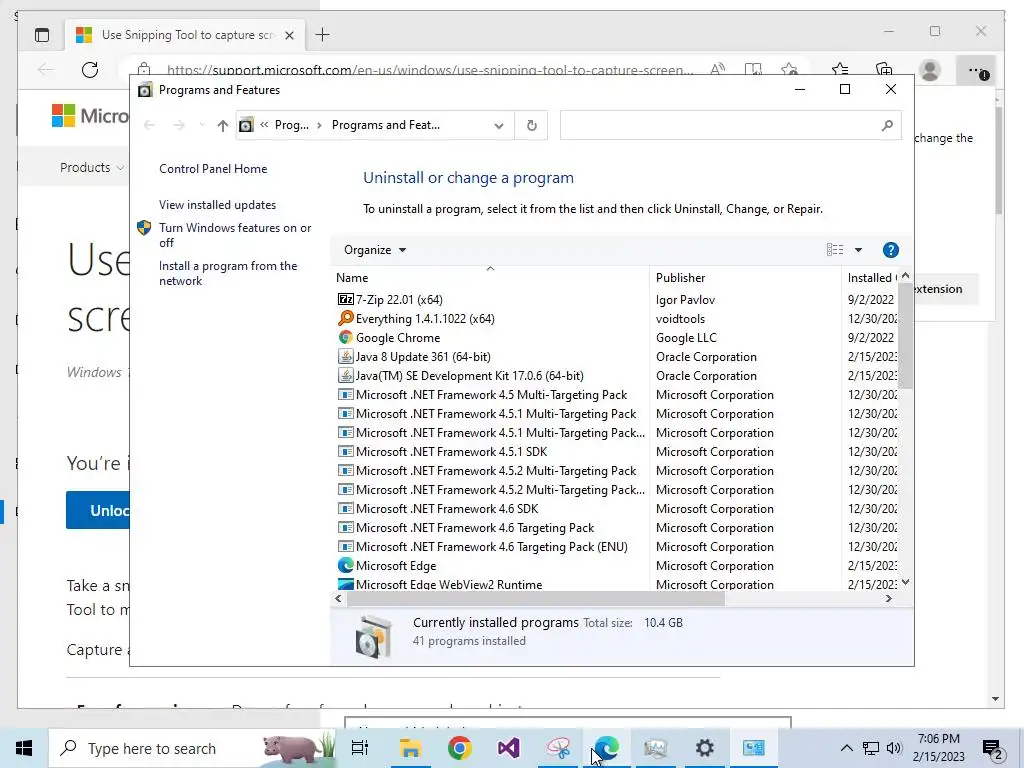Image resolution: width=1024 pixels, height=768 pixels.
Task: Click the Publisher column header
Action: click(x=745, y=278)
